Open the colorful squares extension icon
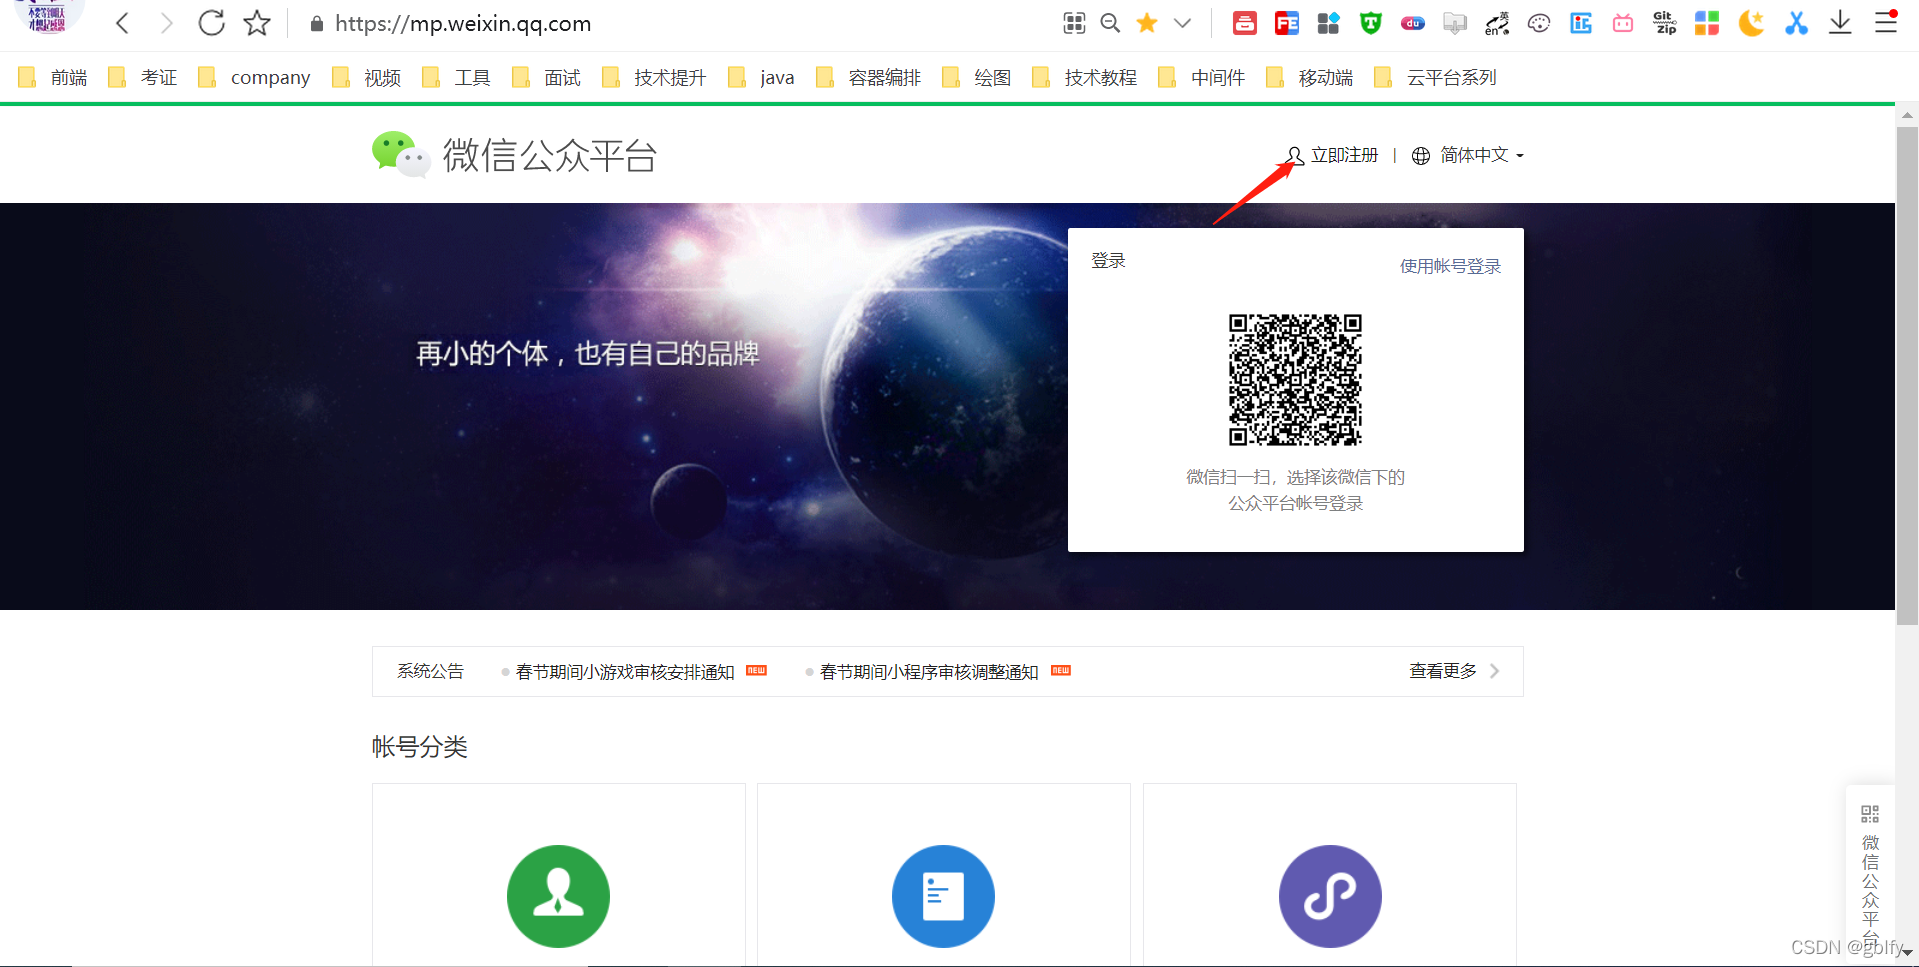The height and width of the screenshot is (967, 1919). [1707, 23]
